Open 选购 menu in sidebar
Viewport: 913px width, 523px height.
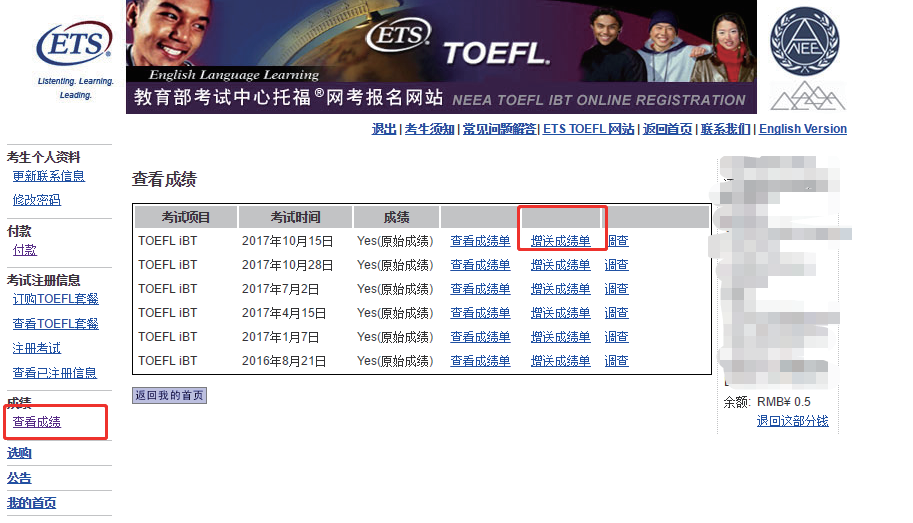(19, 453)
